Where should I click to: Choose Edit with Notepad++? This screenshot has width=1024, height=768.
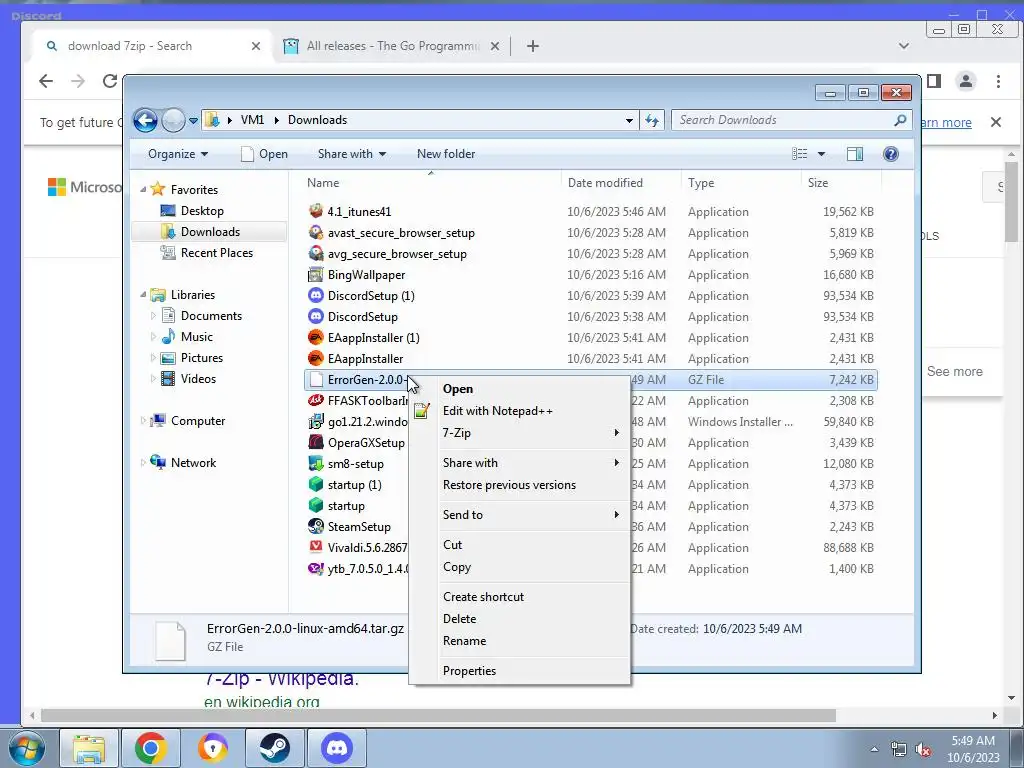[x=520, y=411]
